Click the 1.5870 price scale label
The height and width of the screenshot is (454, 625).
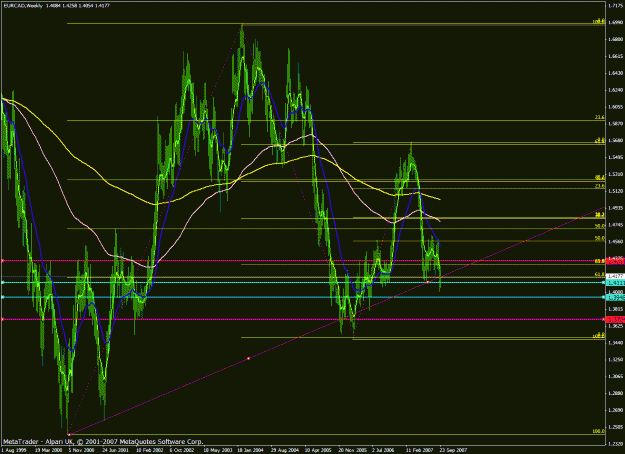614,124
